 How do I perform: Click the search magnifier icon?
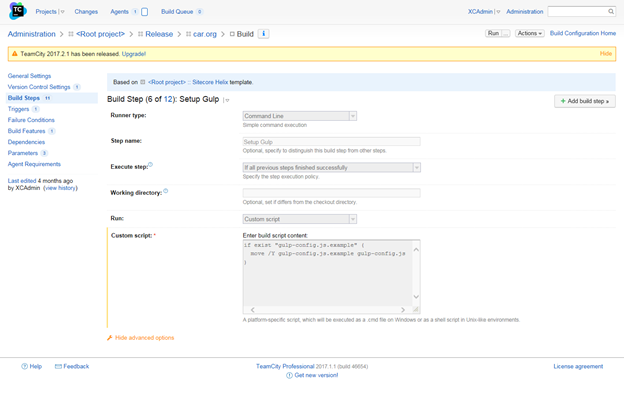(611, 12)
